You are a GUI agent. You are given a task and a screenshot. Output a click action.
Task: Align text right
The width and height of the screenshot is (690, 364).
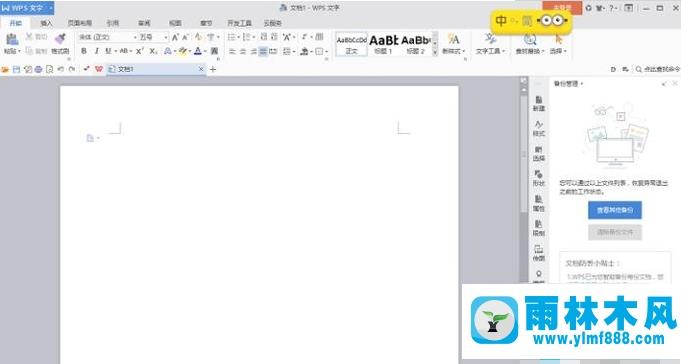pyautogui.click(x=253, y=51)
